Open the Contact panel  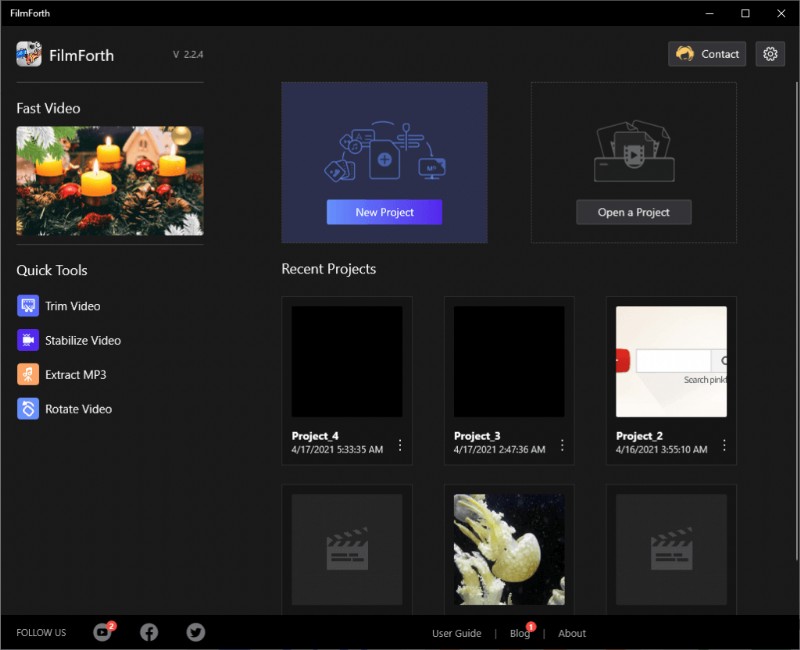pos(707,54)
